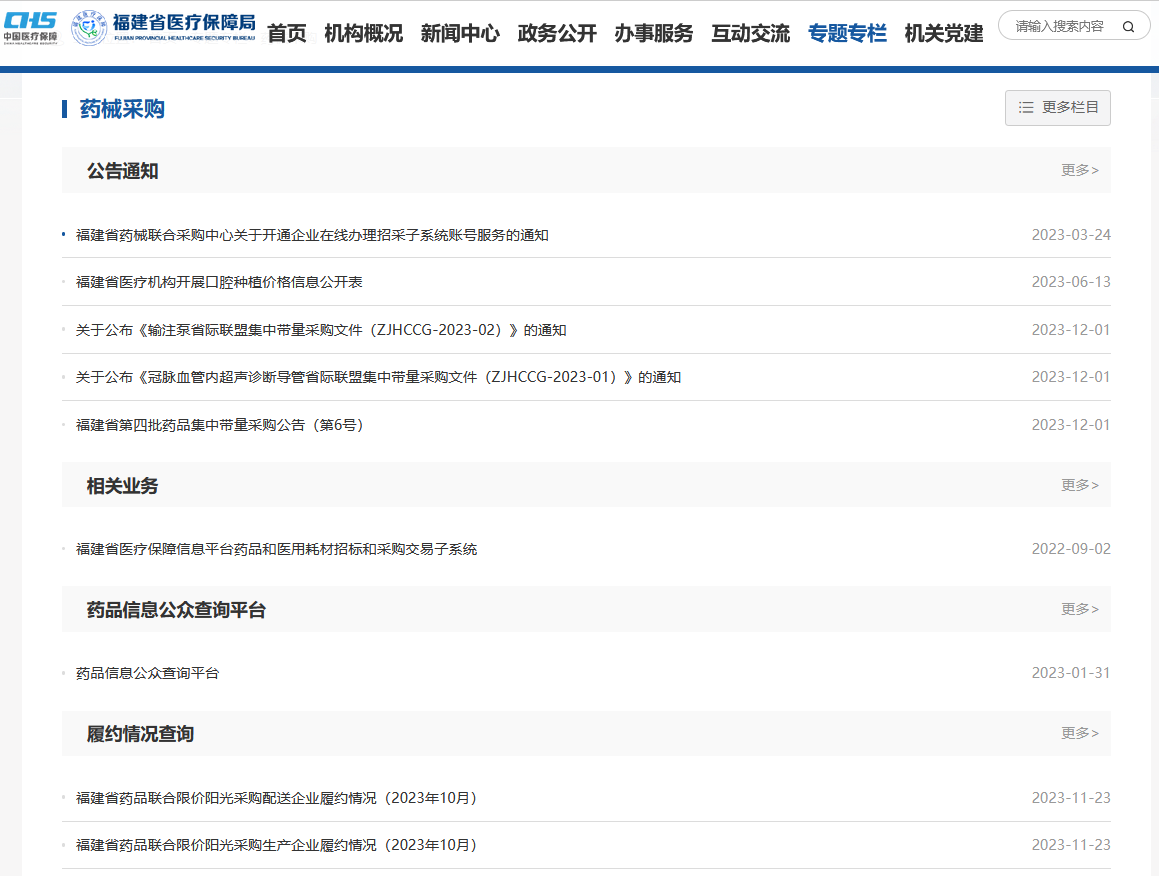This screenshot has width=1159, height=876.
Task: Open the 更多栏目 list button
Action: coord(1057,108)
